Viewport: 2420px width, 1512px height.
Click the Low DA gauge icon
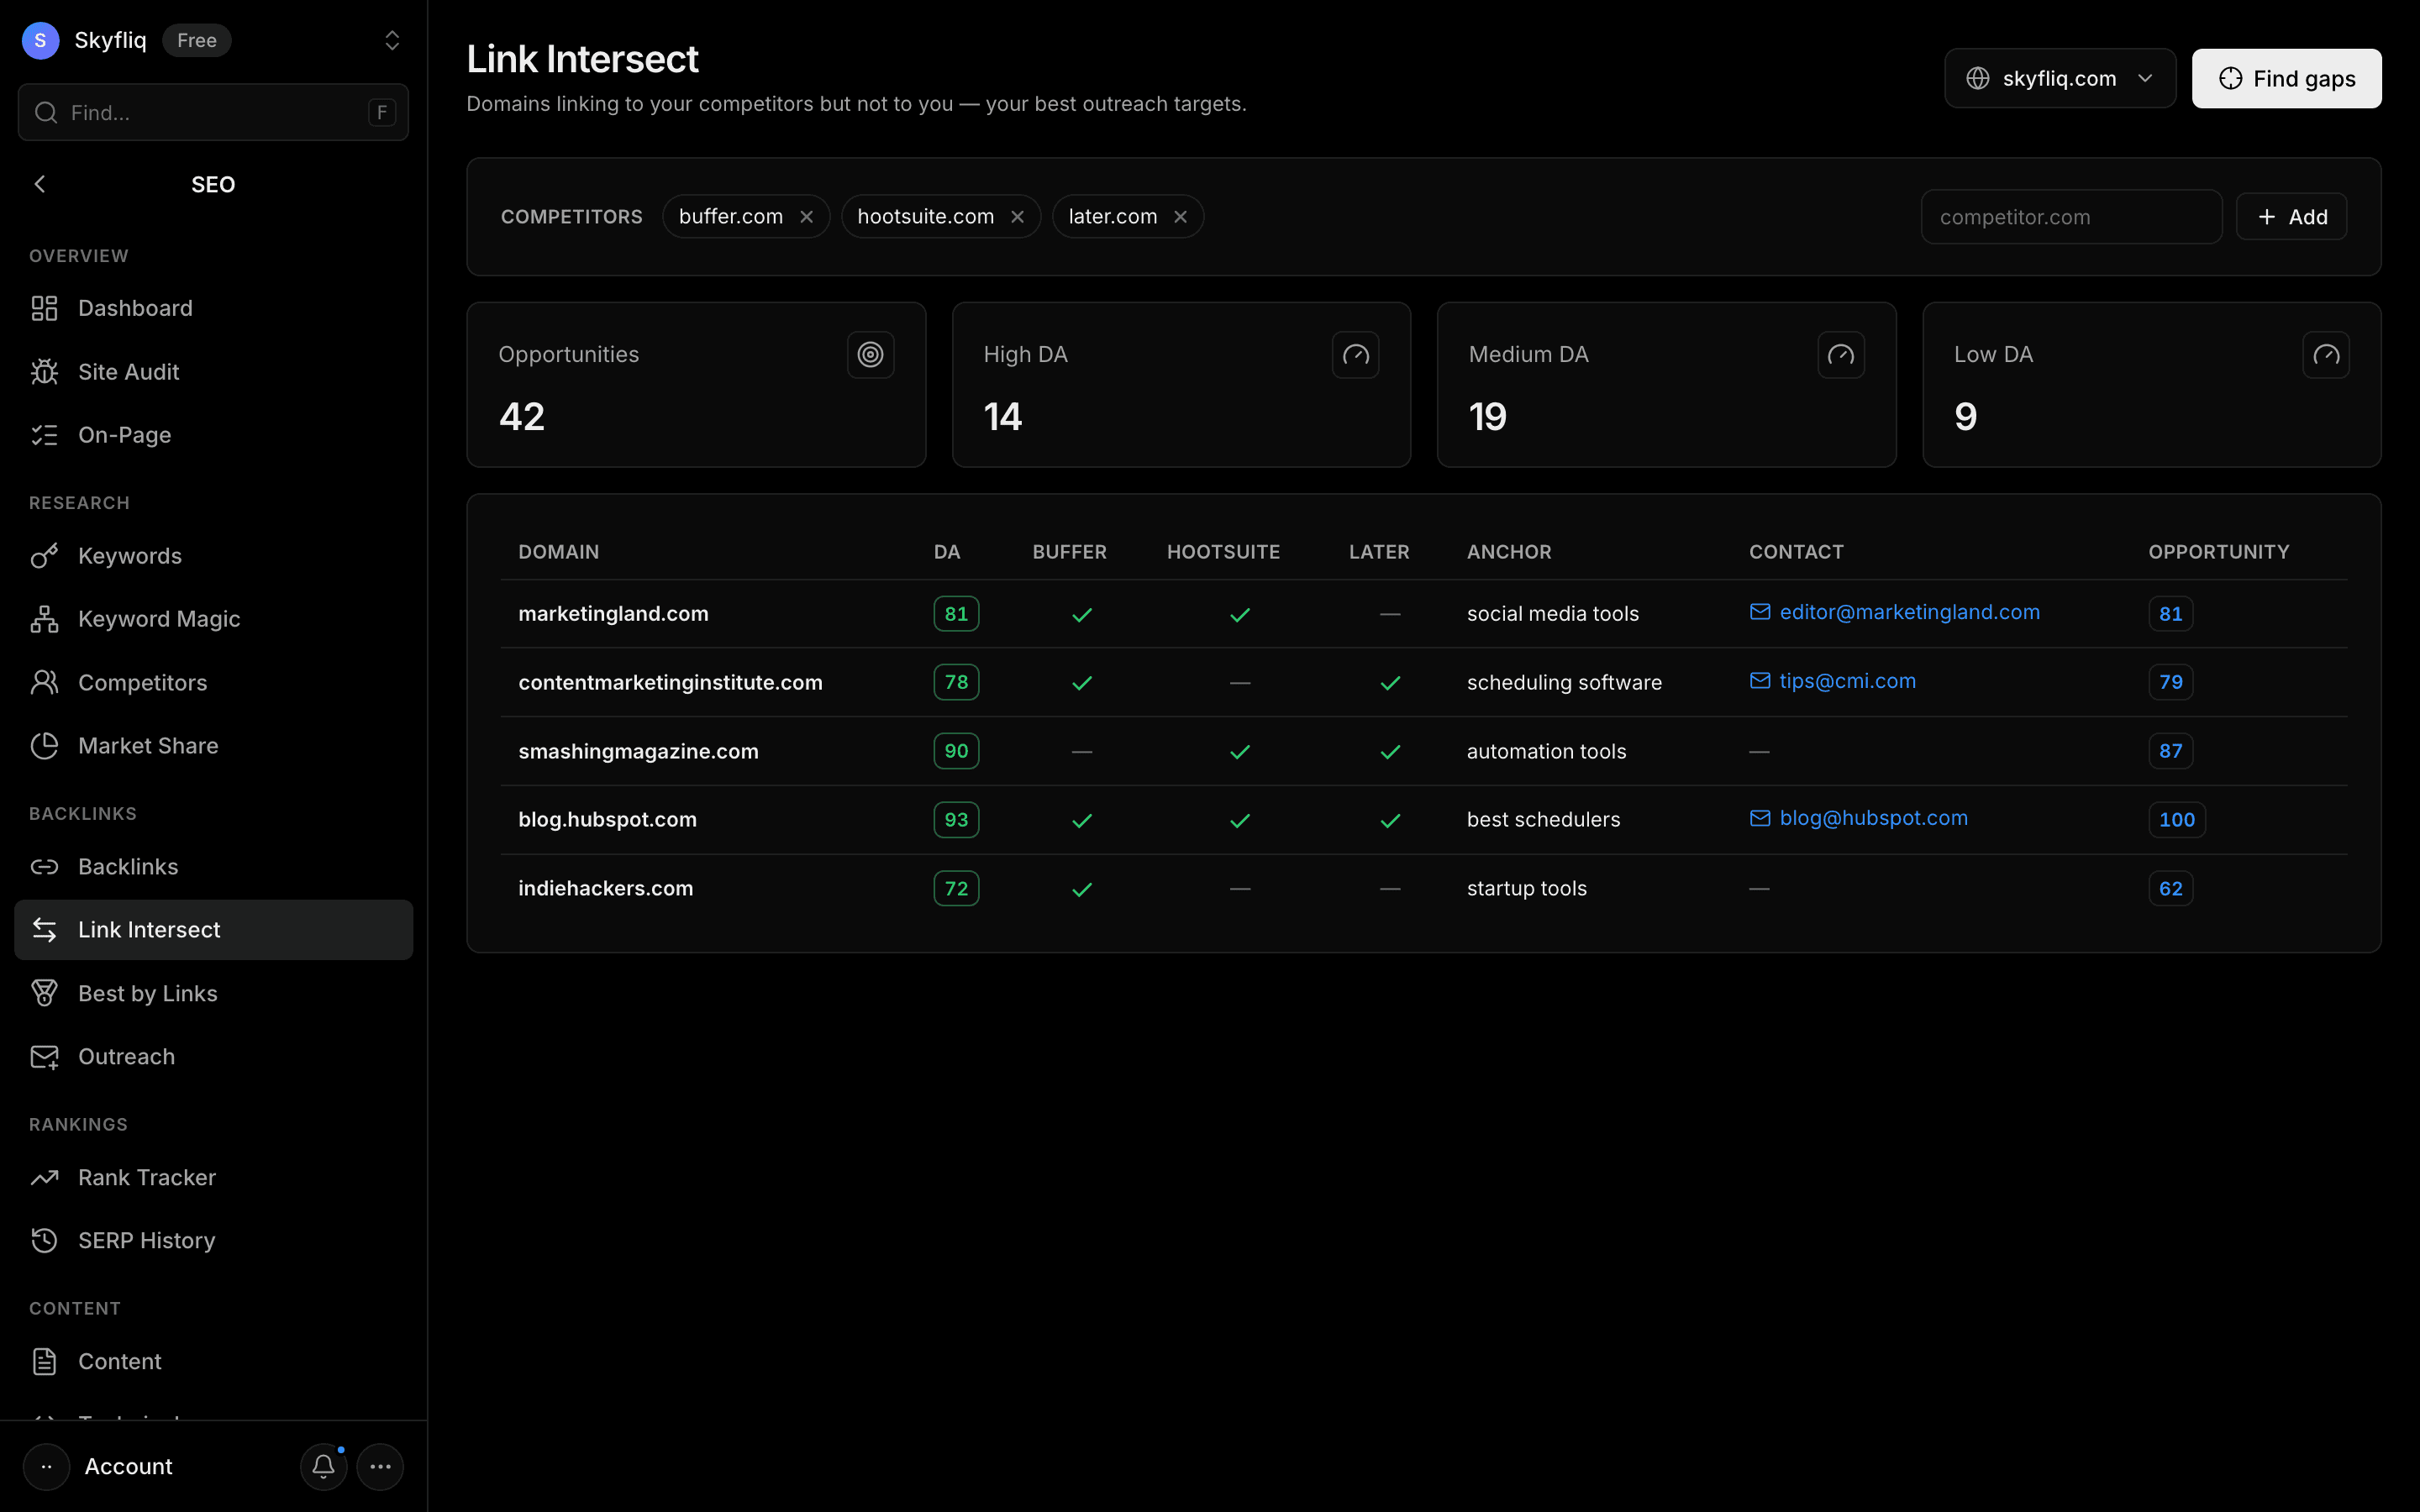coord(2326,355)
